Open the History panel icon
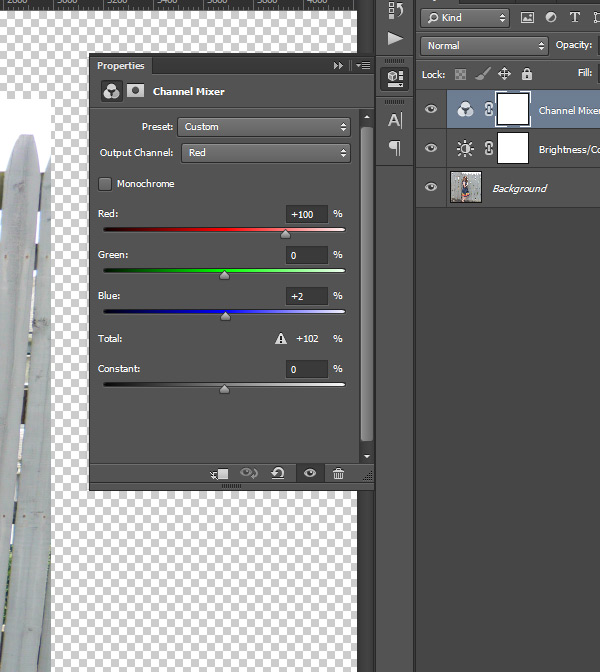Screen dimensions: 600x672 pos(395,11)
